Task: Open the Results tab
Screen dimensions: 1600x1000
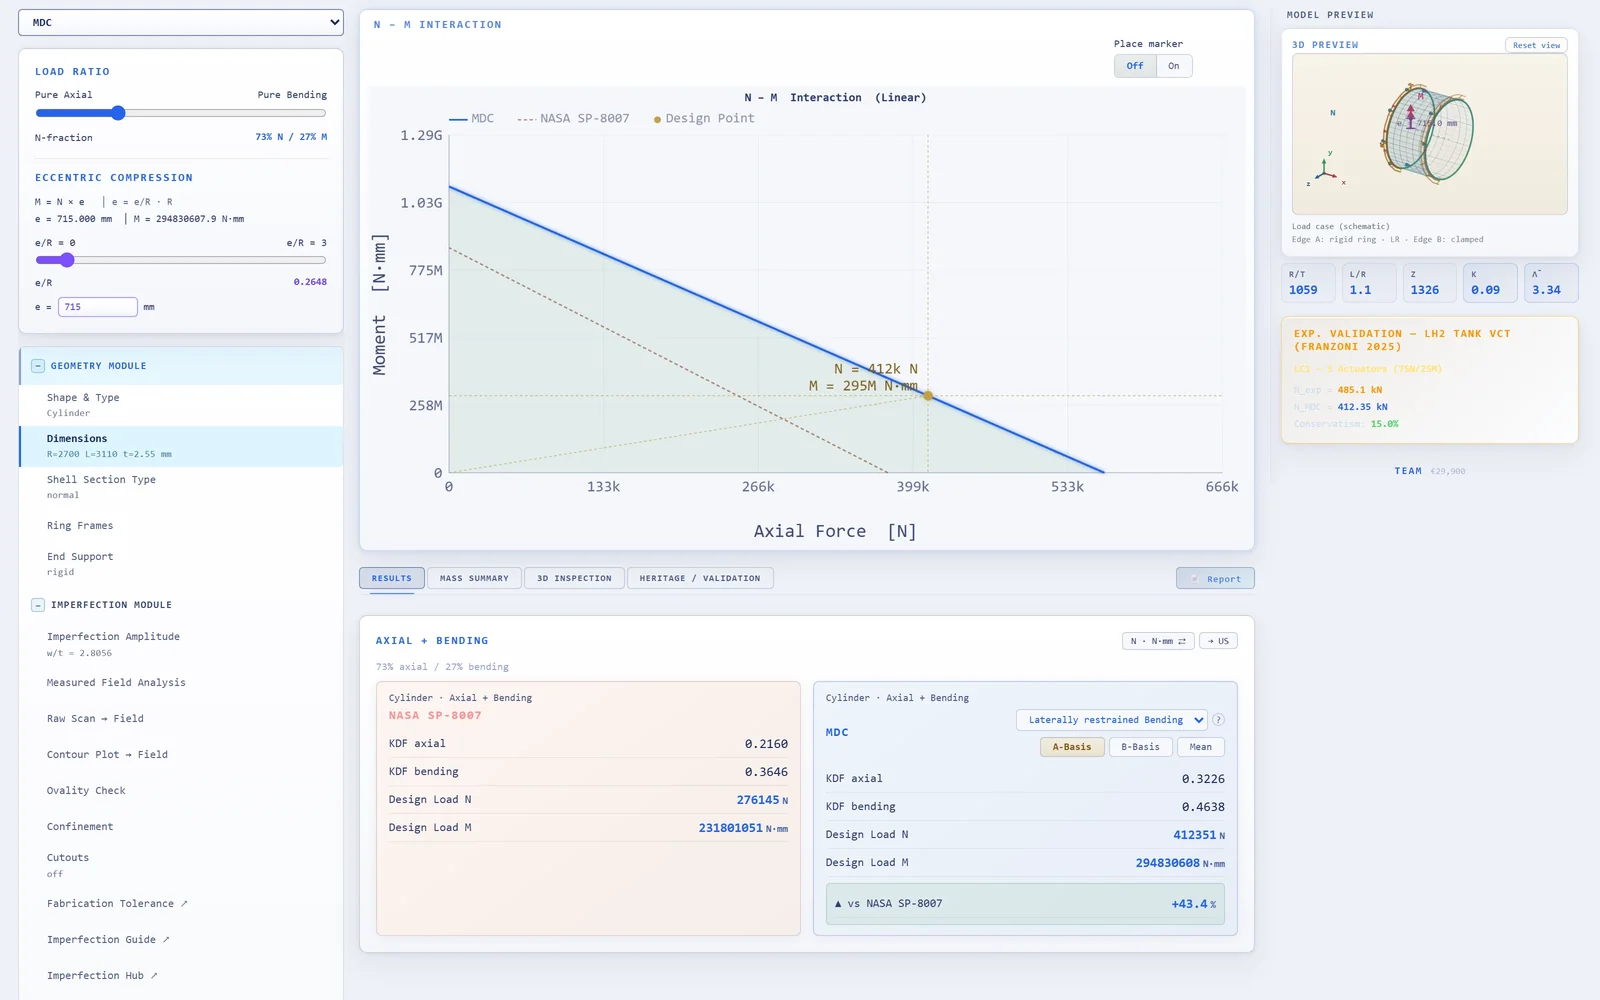Action: (x=392, y=578)
